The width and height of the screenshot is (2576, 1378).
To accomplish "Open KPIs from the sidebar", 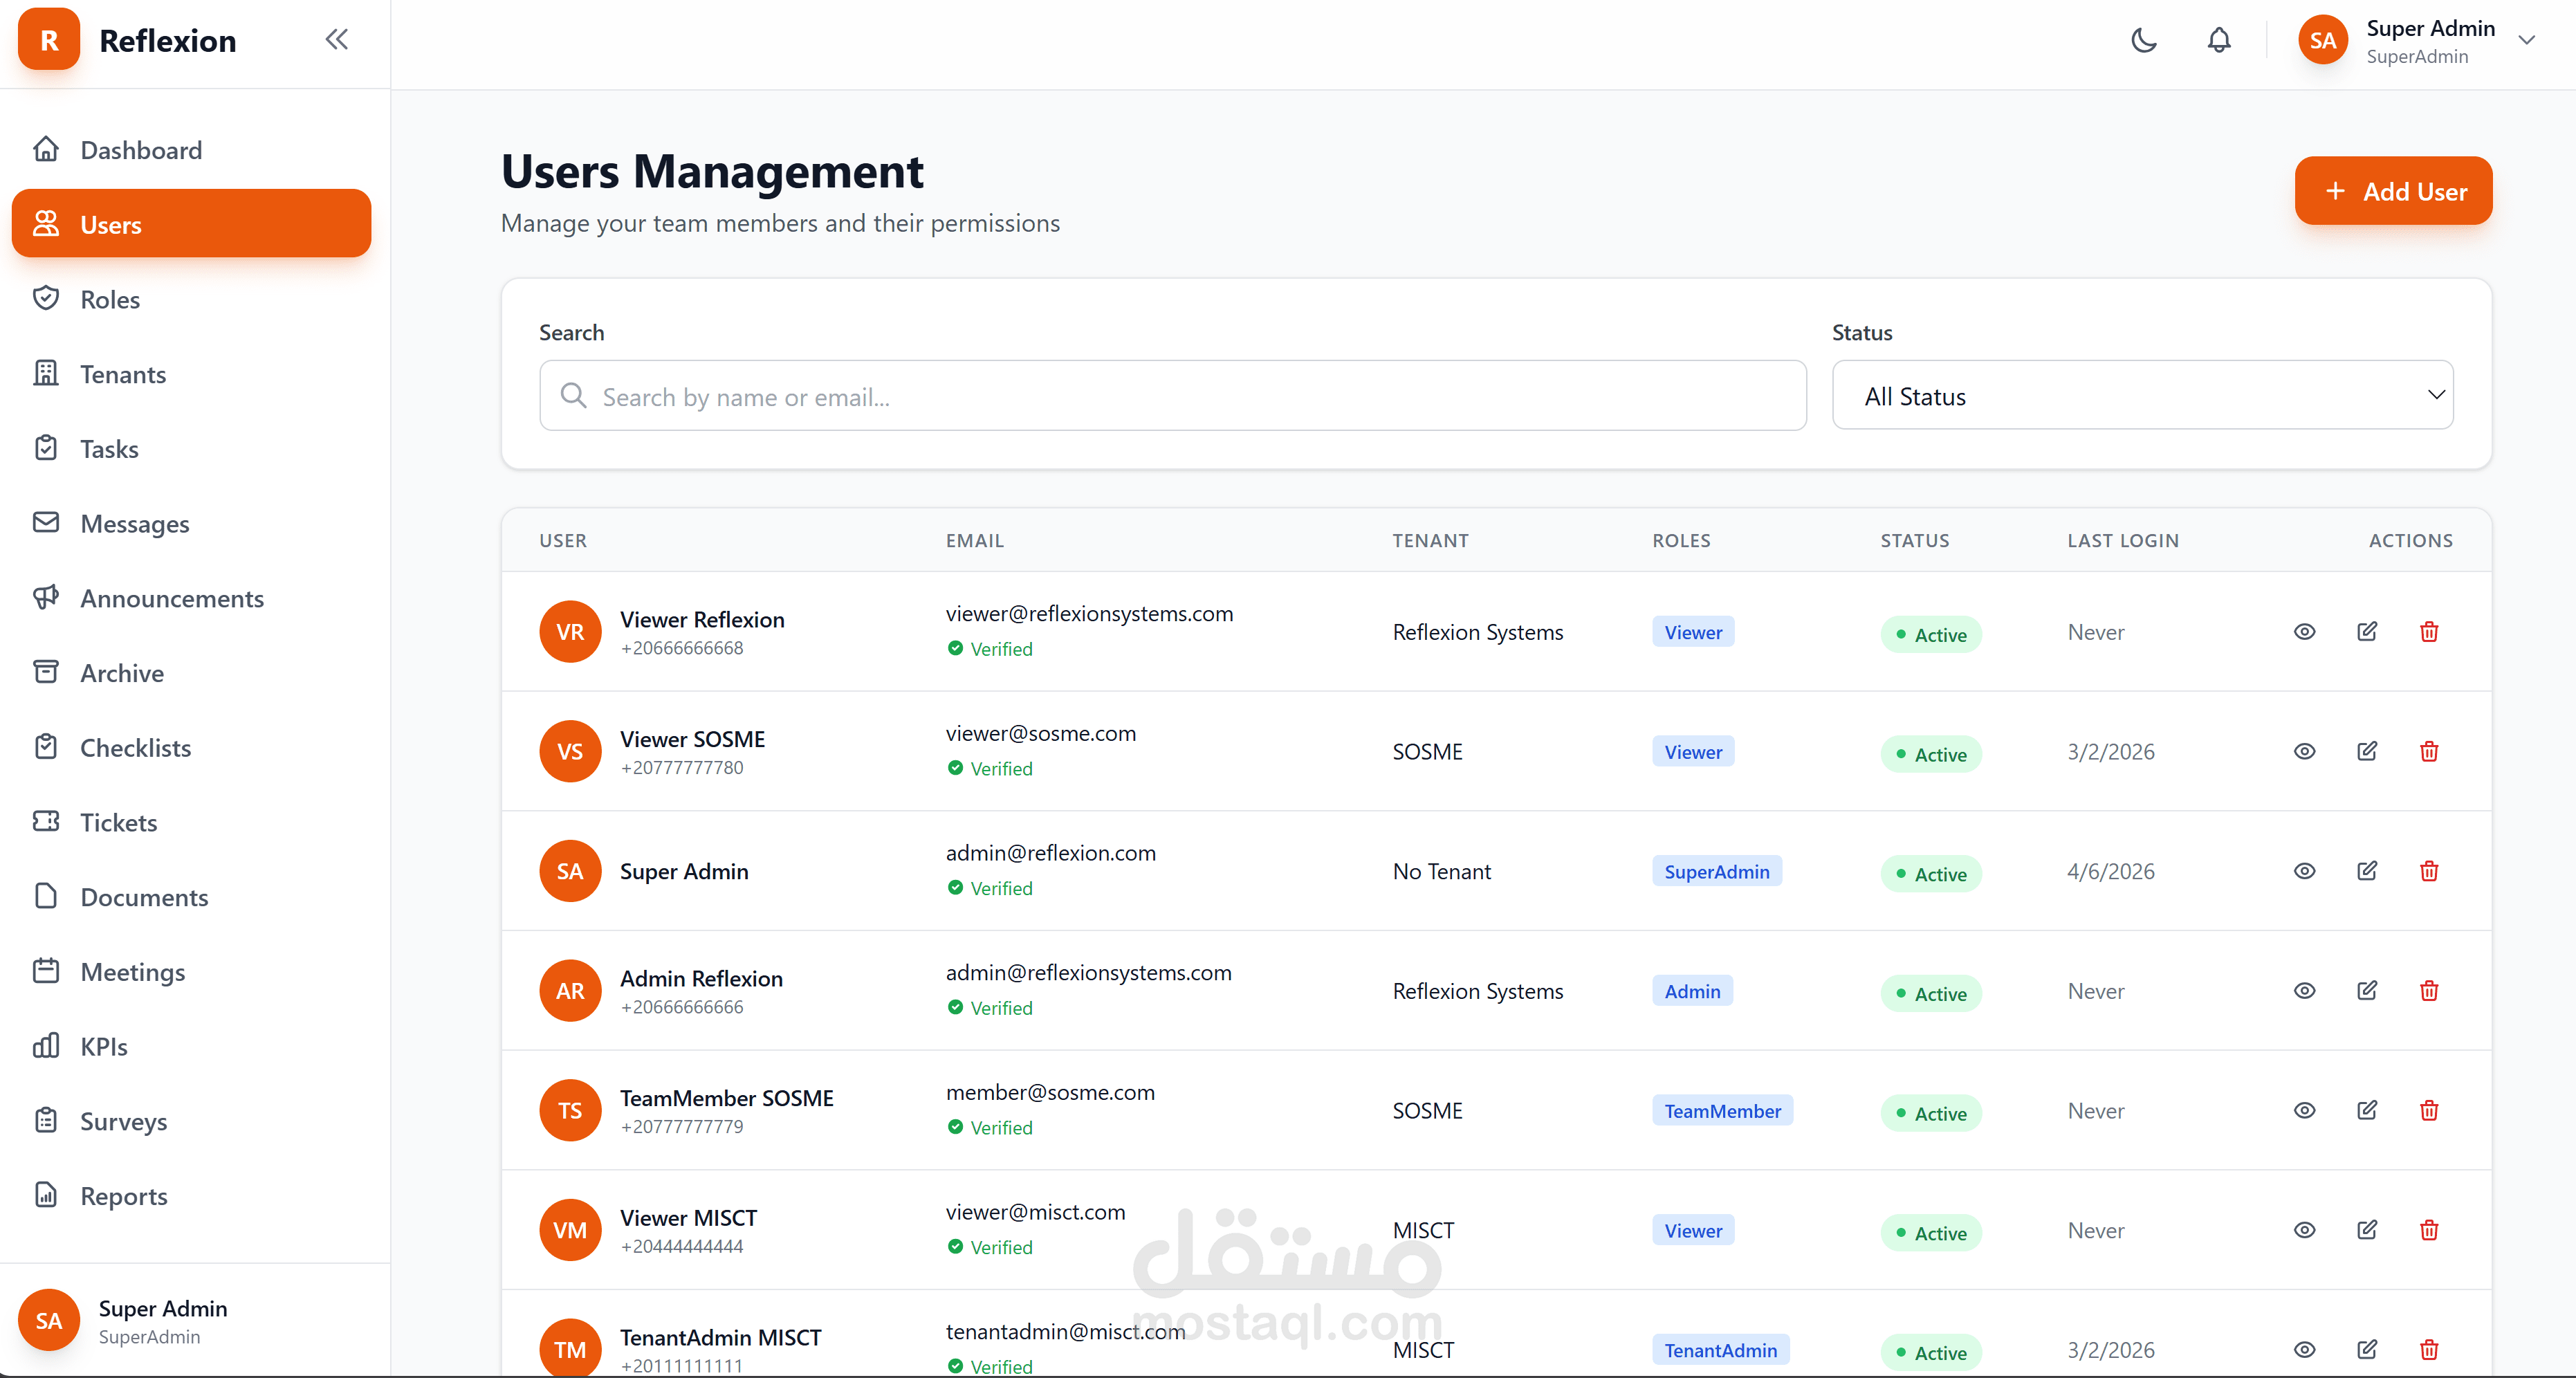I will (x=103, y=1046).
